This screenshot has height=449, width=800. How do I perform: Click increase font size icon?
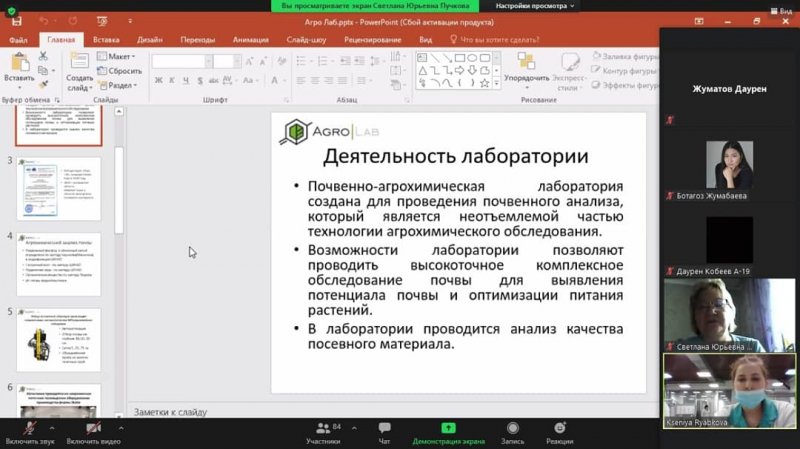249,61
